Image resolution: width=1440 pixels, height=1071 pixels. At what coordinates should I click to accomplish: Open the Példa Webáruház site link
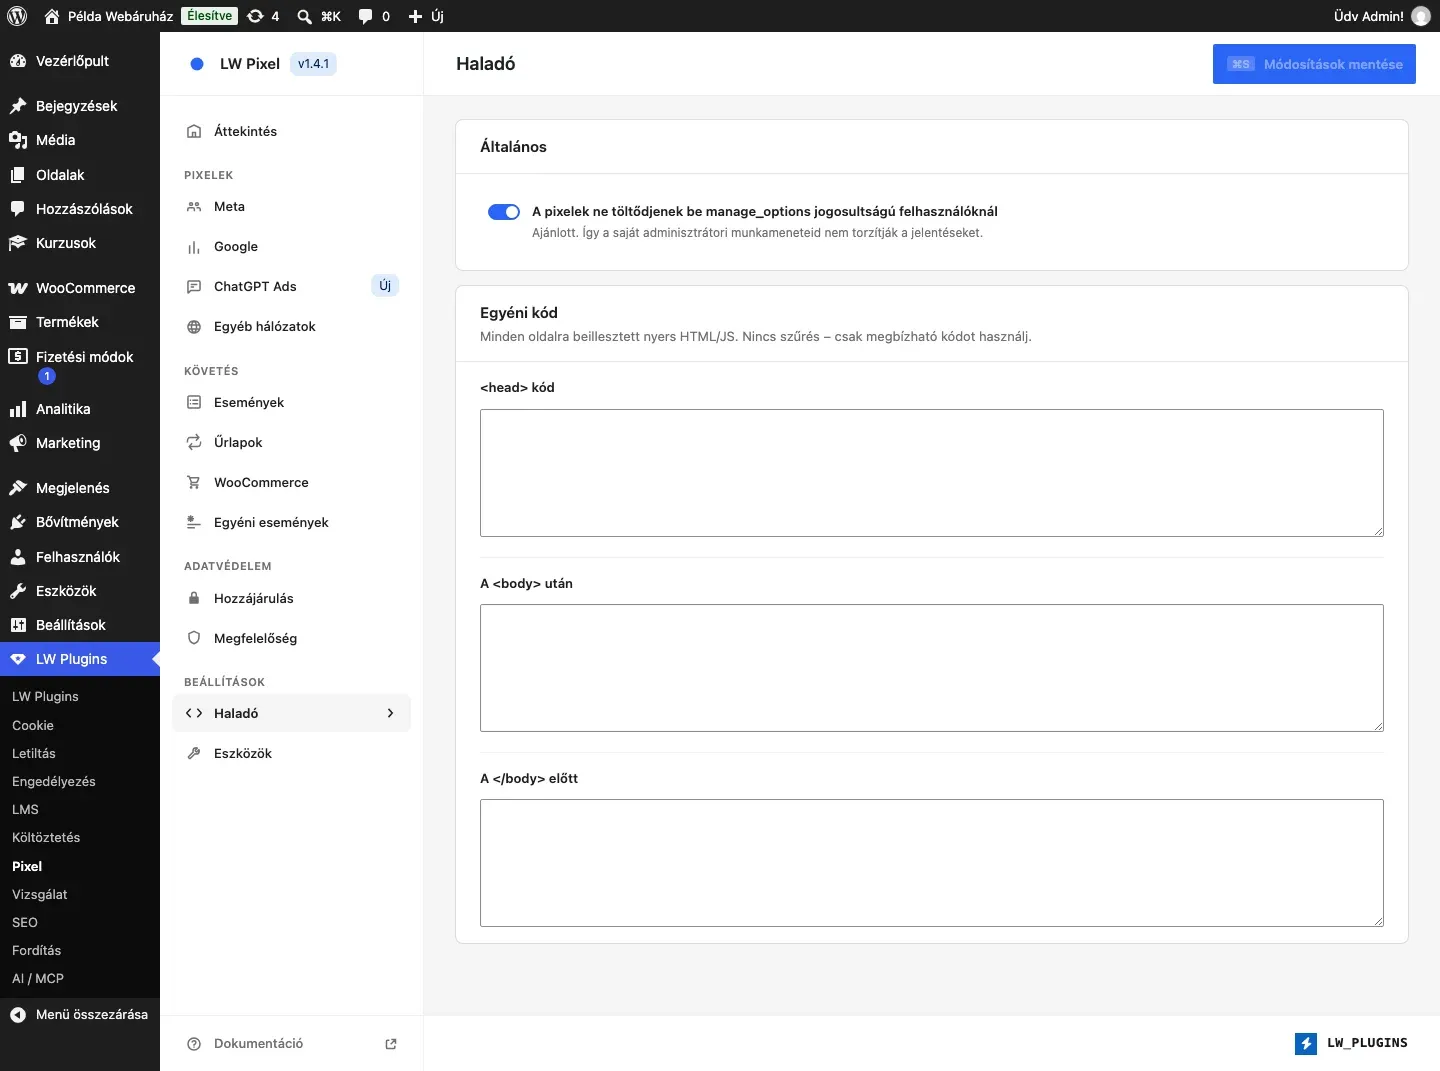click(109, 16)
